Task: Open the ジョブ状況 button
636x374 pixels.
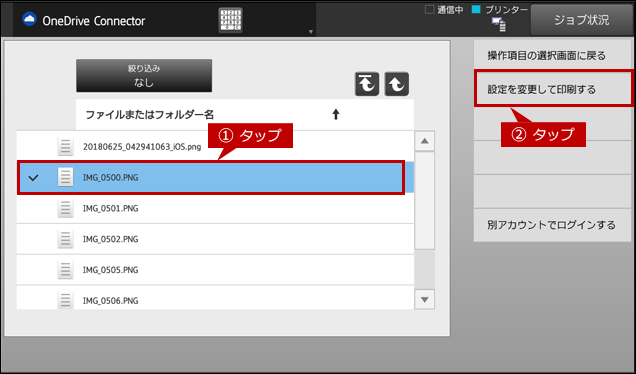Action: [582, 20]
